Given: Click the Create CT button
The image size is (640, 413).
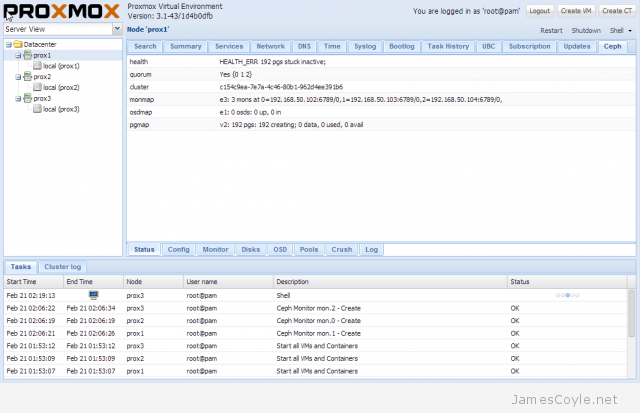Looking at the screenshot, I should tap(617, 11).
